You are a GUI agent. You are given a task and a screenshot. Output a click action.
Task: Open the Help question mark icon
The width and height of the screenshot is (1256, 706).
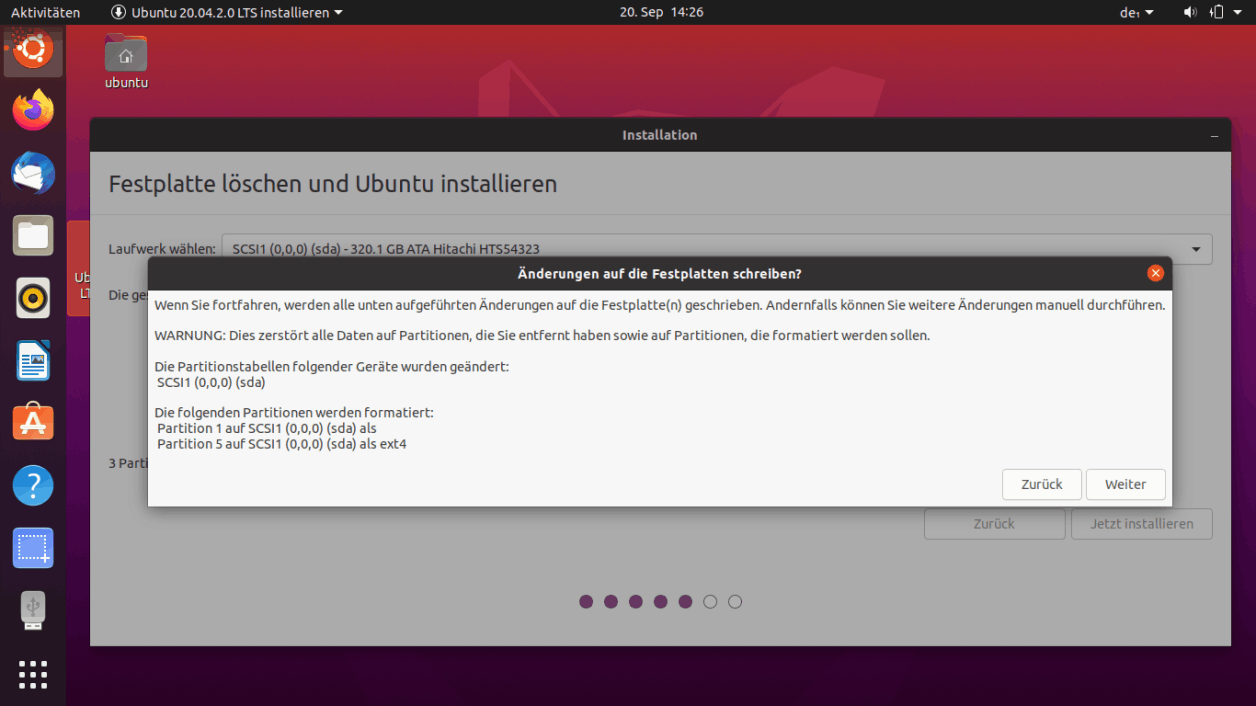(x=33, y=486)
